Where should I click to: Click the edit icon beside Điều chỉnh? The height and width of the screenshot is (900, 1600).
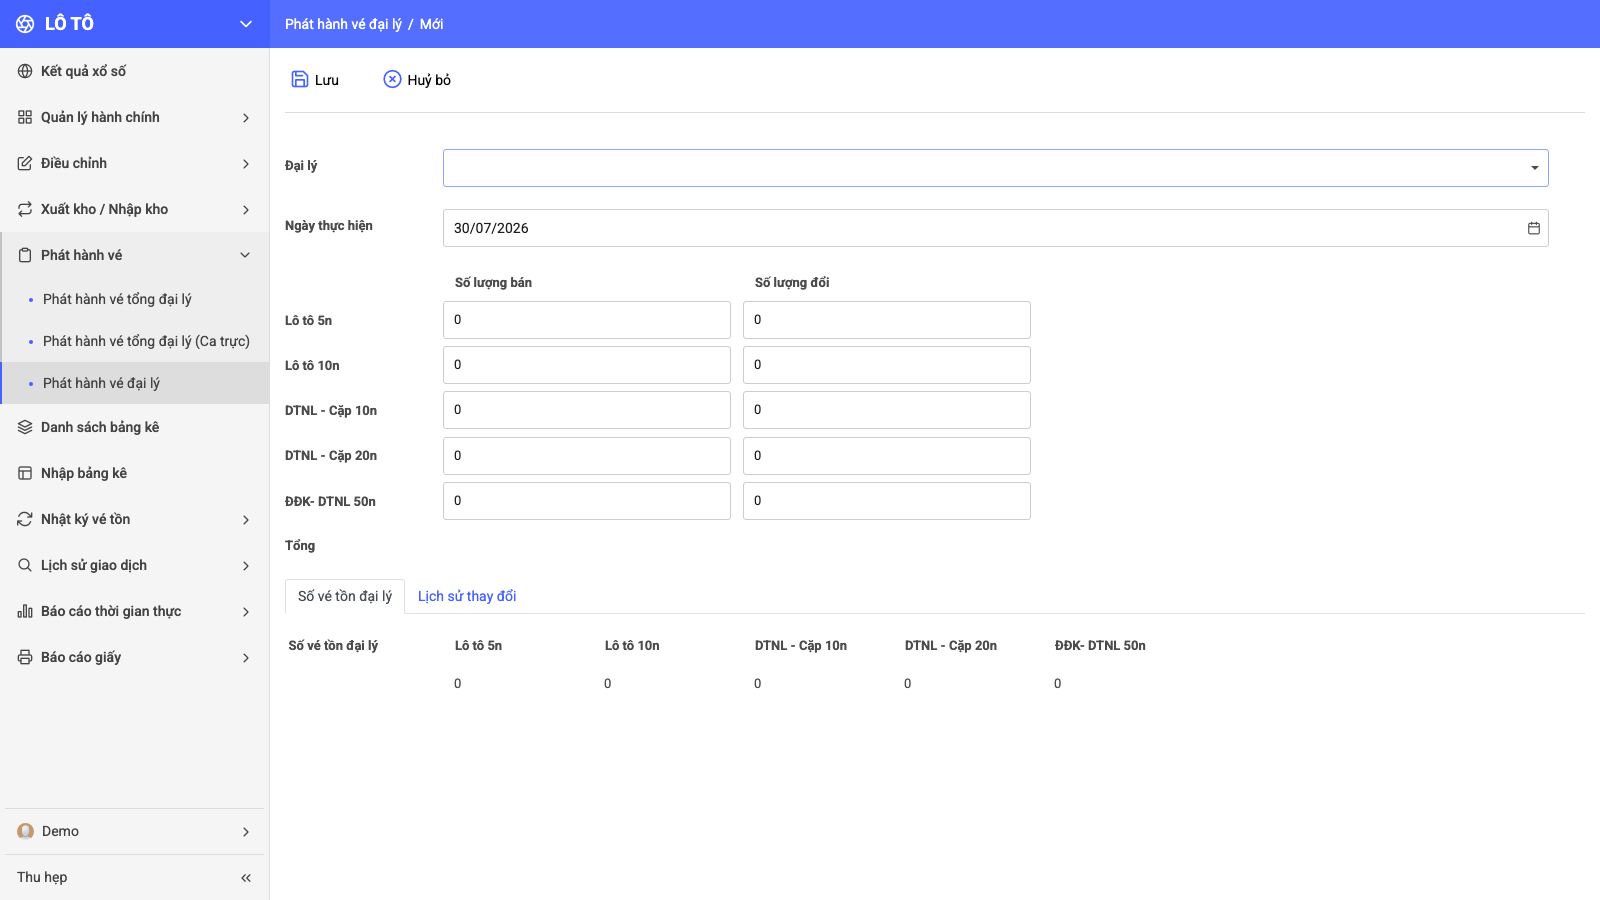pyautogui.click(x=25, y=163)
